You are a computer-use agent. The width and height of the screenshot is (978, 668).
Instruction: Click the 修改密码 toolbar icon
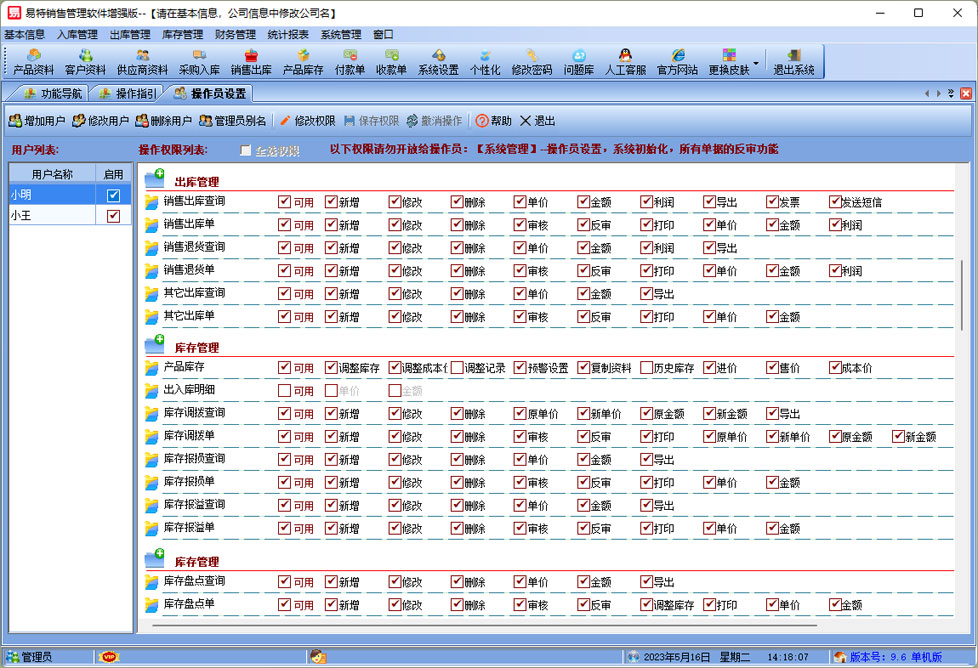pos(531,61)
